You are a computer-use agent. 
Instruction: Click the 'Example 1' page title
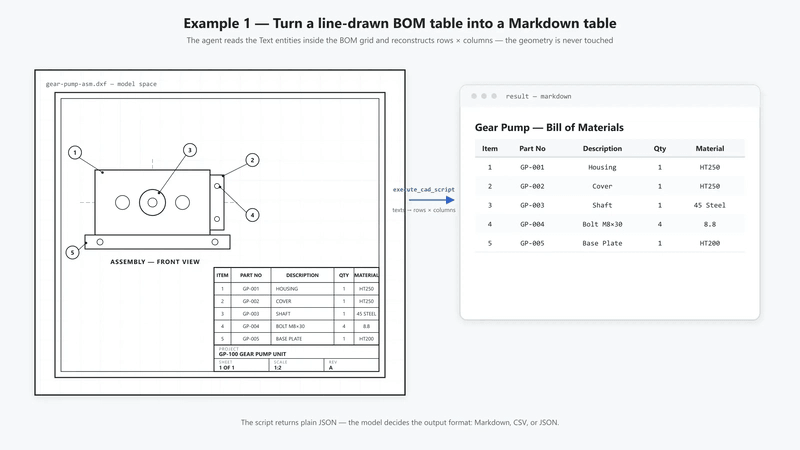coord(400,23)
